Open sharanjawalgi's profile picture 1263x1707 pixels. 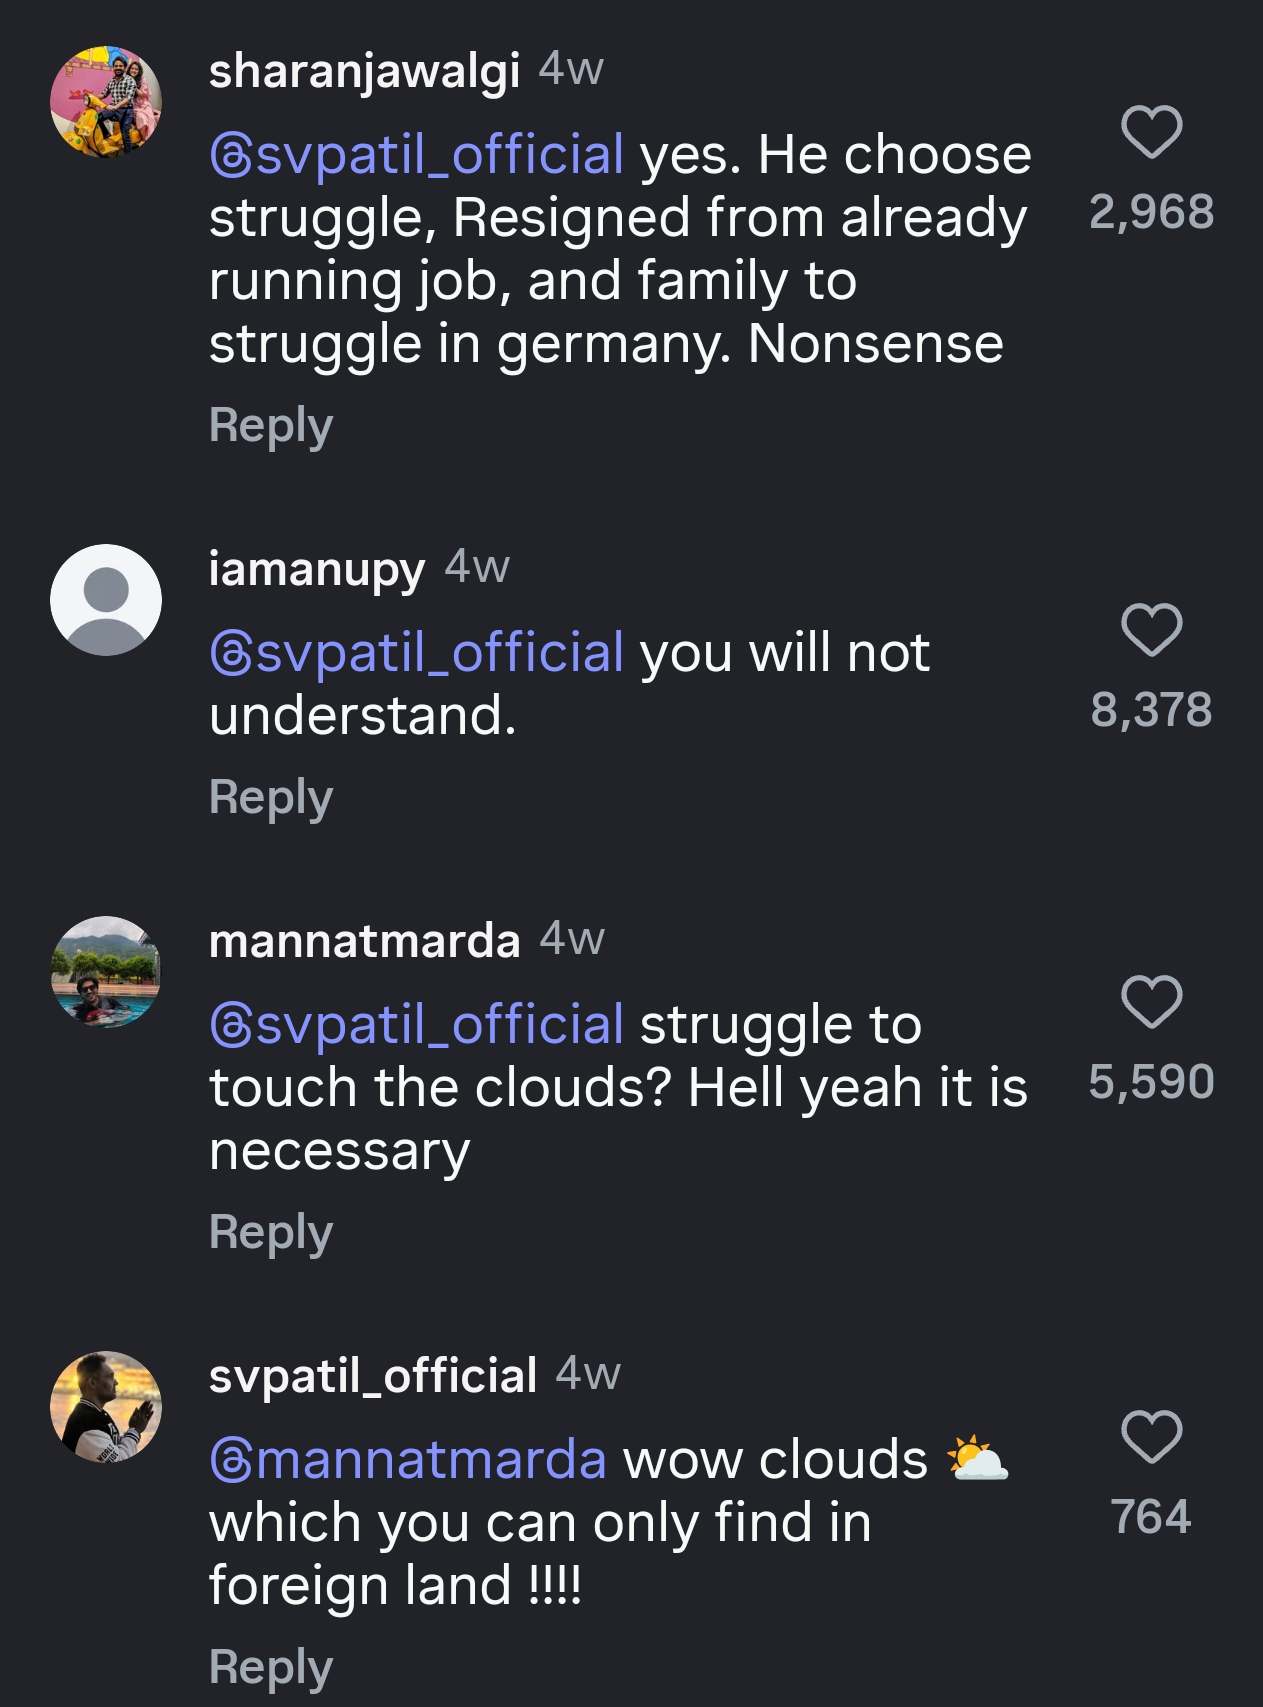pos(106,102)
